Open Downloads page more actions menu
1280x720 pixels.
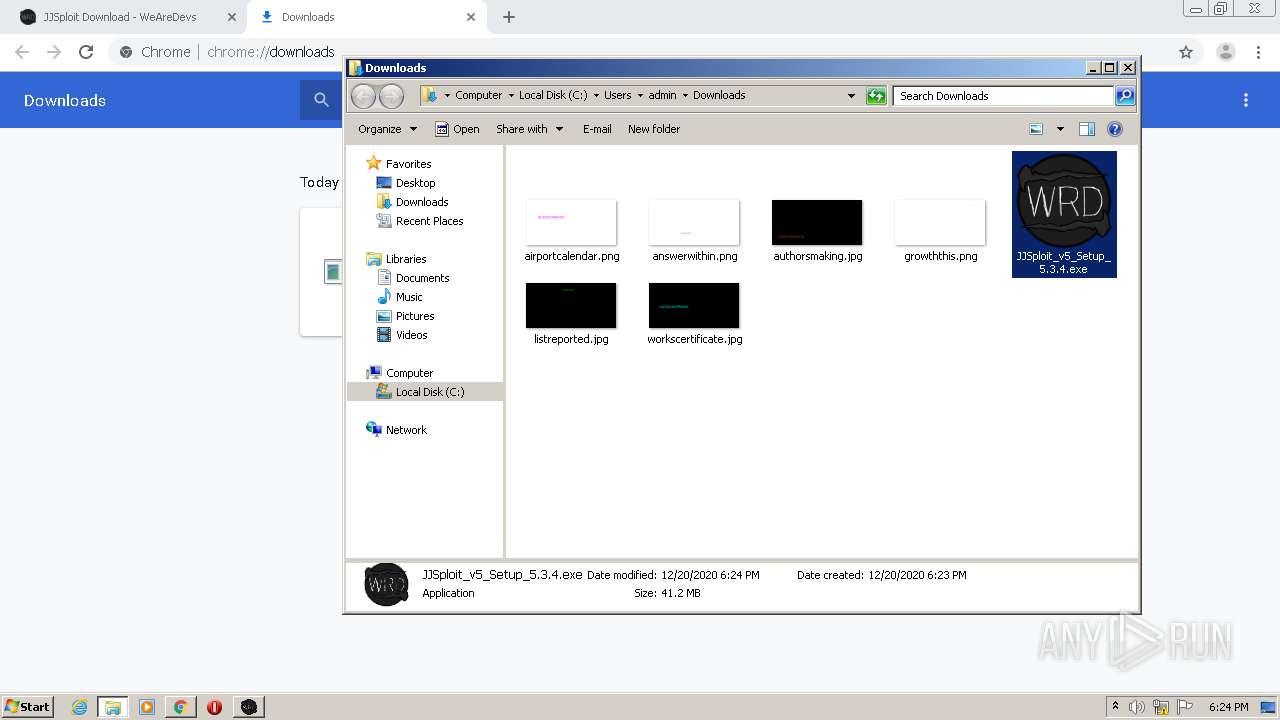click(x=1246, y=100)
